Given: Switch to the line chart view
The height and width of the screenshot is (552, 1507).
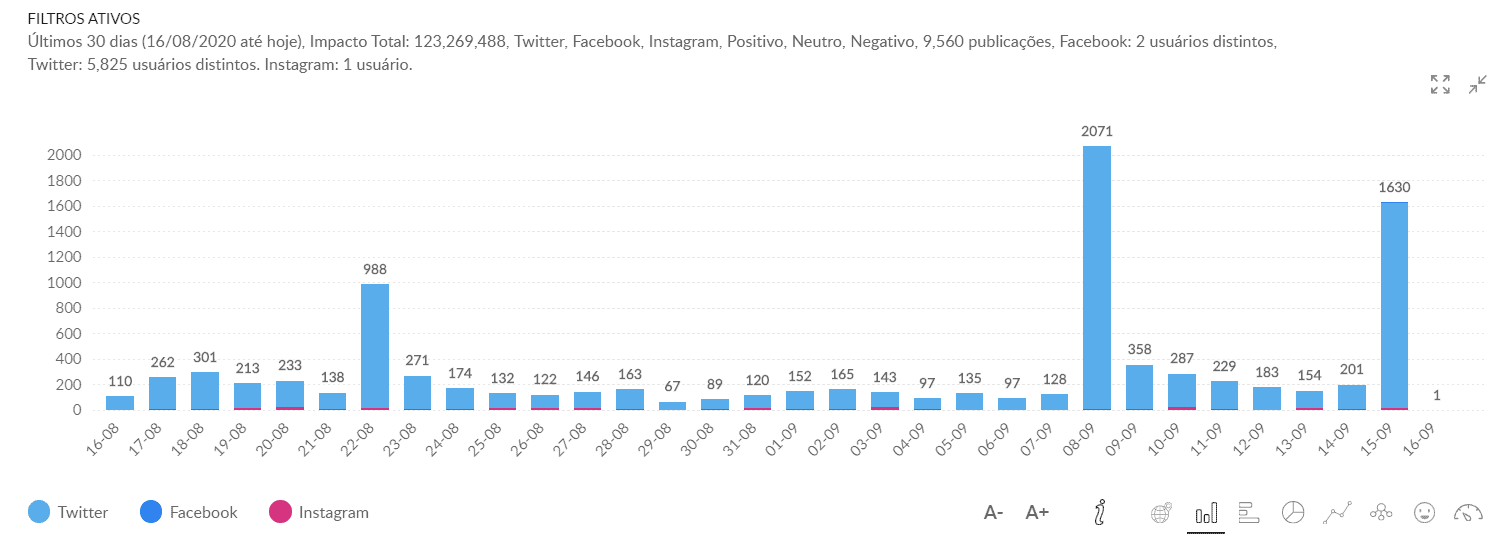Looking at the screenshot, I should tap(1337, 513).
